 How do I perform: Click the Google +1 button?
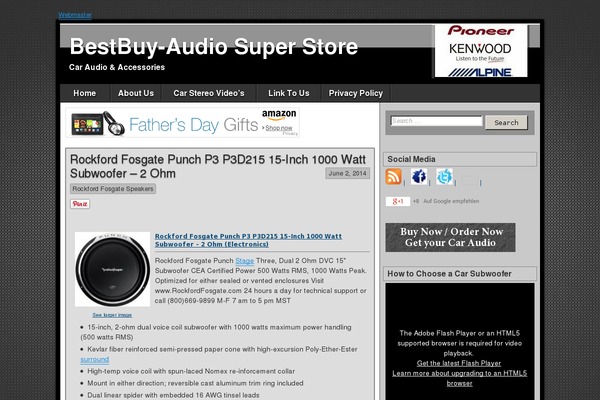pyautogui.click(x=398, y=201)
